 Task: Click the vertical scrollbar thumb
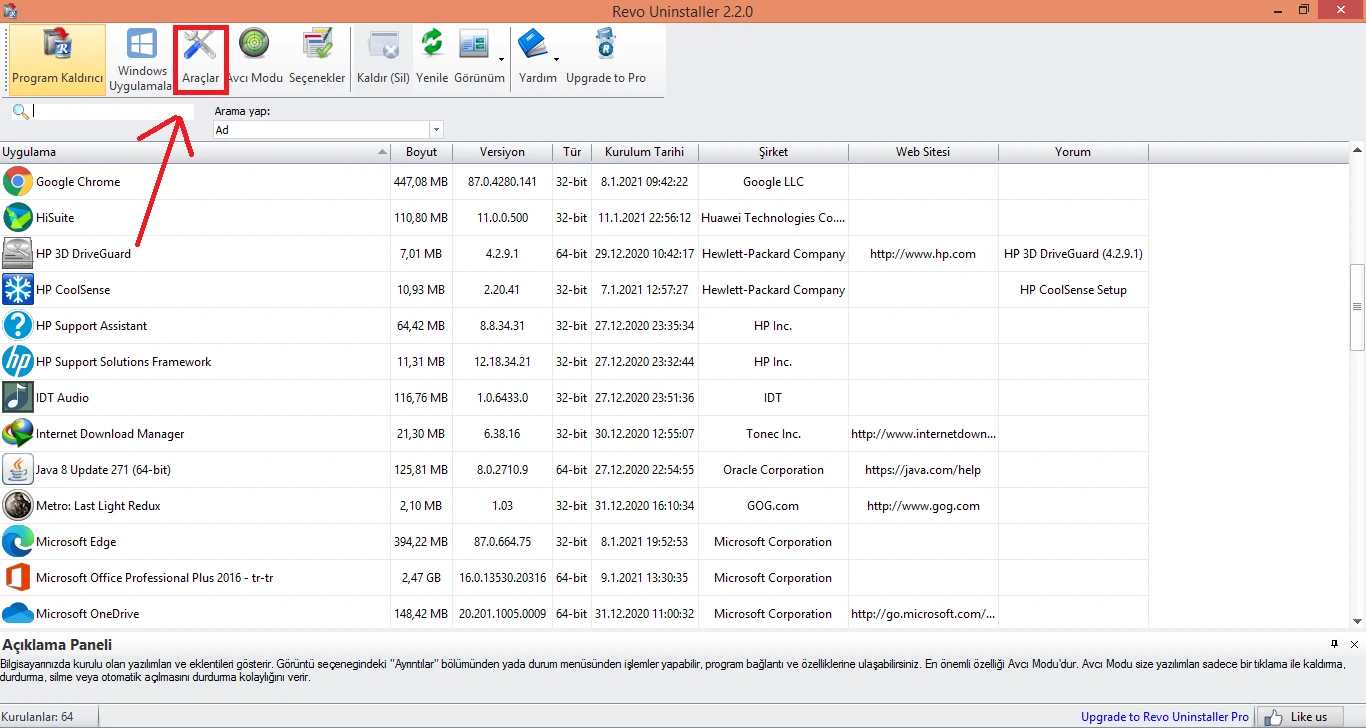point(1357,307)
